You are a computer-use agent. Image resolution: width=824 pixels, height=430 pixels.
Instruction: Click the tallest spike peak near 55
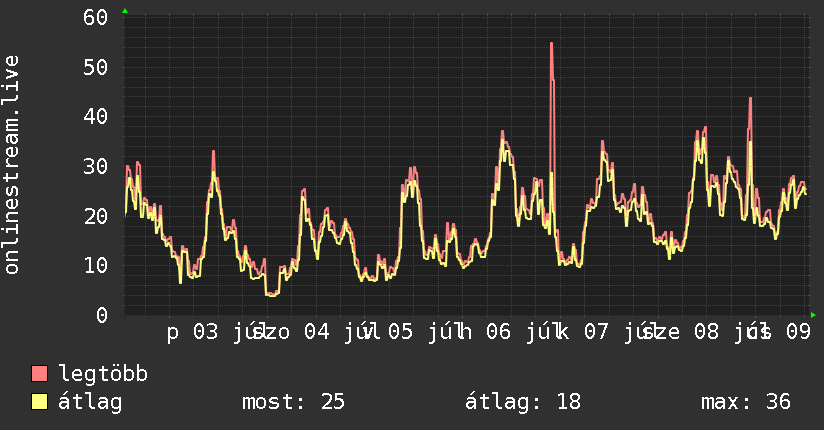coord(551,44)
